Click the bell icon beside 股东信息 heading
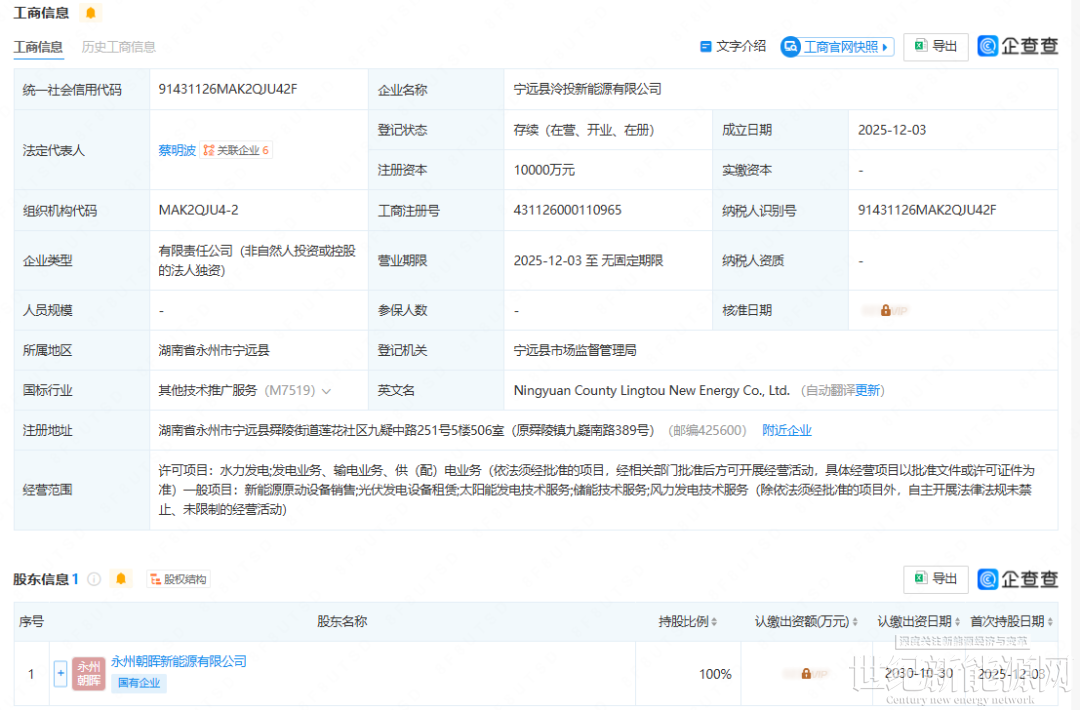Image resolution: width=1080 pixels, height=710 pixels. [x=121, y=579]
